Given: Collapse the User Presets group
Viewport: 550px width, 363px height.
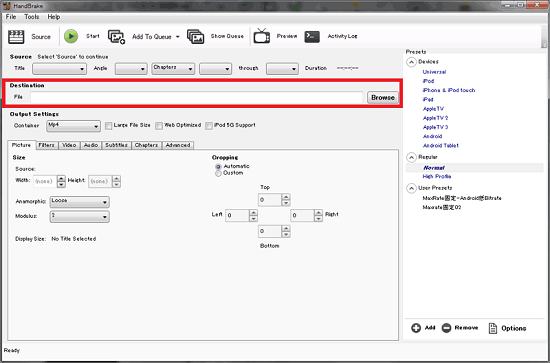Looking at the screenshot, I should coord(411,188).
